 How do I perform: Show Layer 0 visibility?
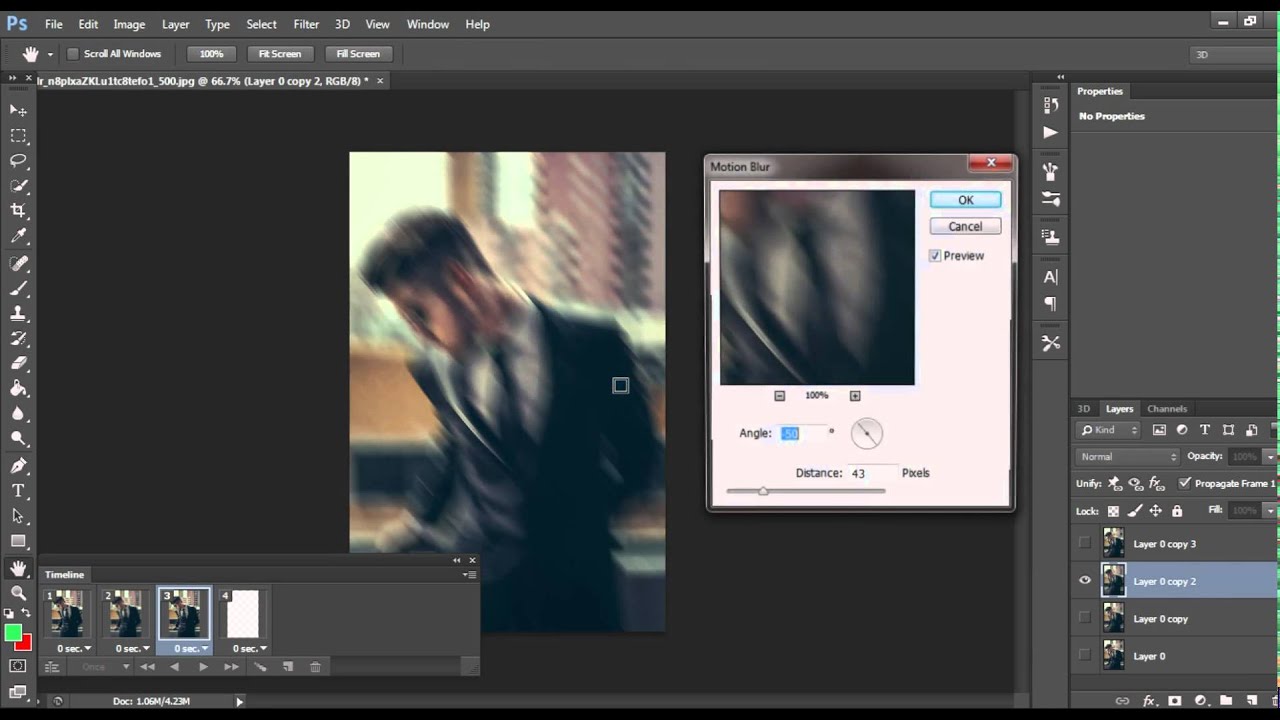coord(1085,656)
